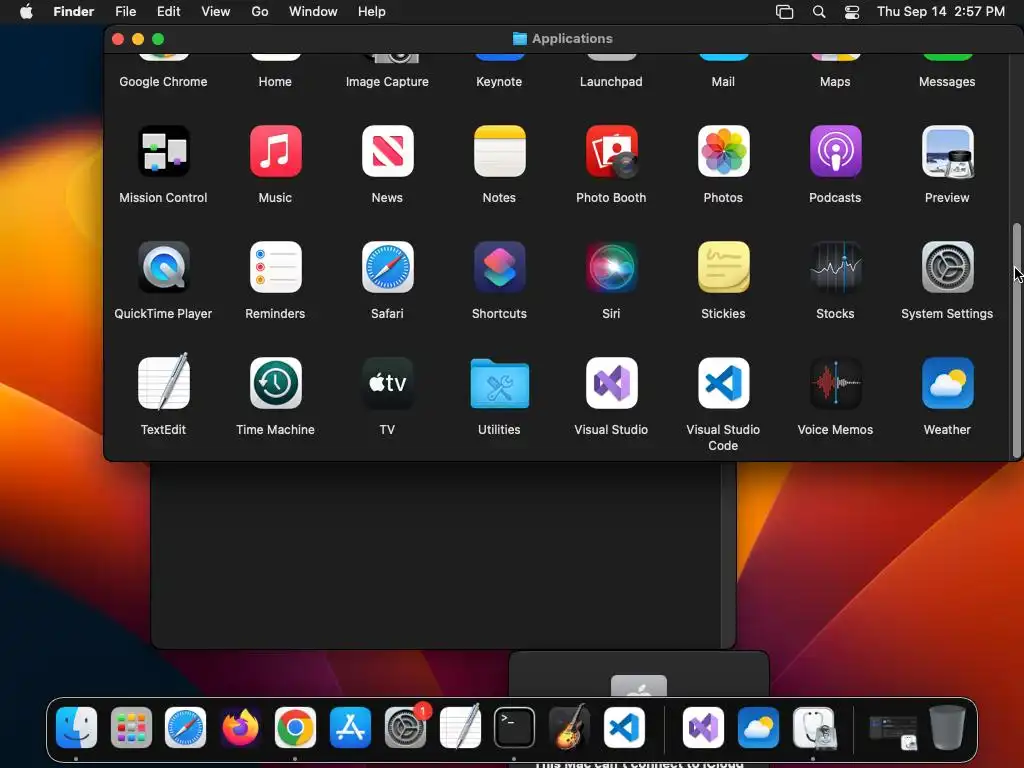Click Stage Manager icon in menu bar

(x=784, y=12)
